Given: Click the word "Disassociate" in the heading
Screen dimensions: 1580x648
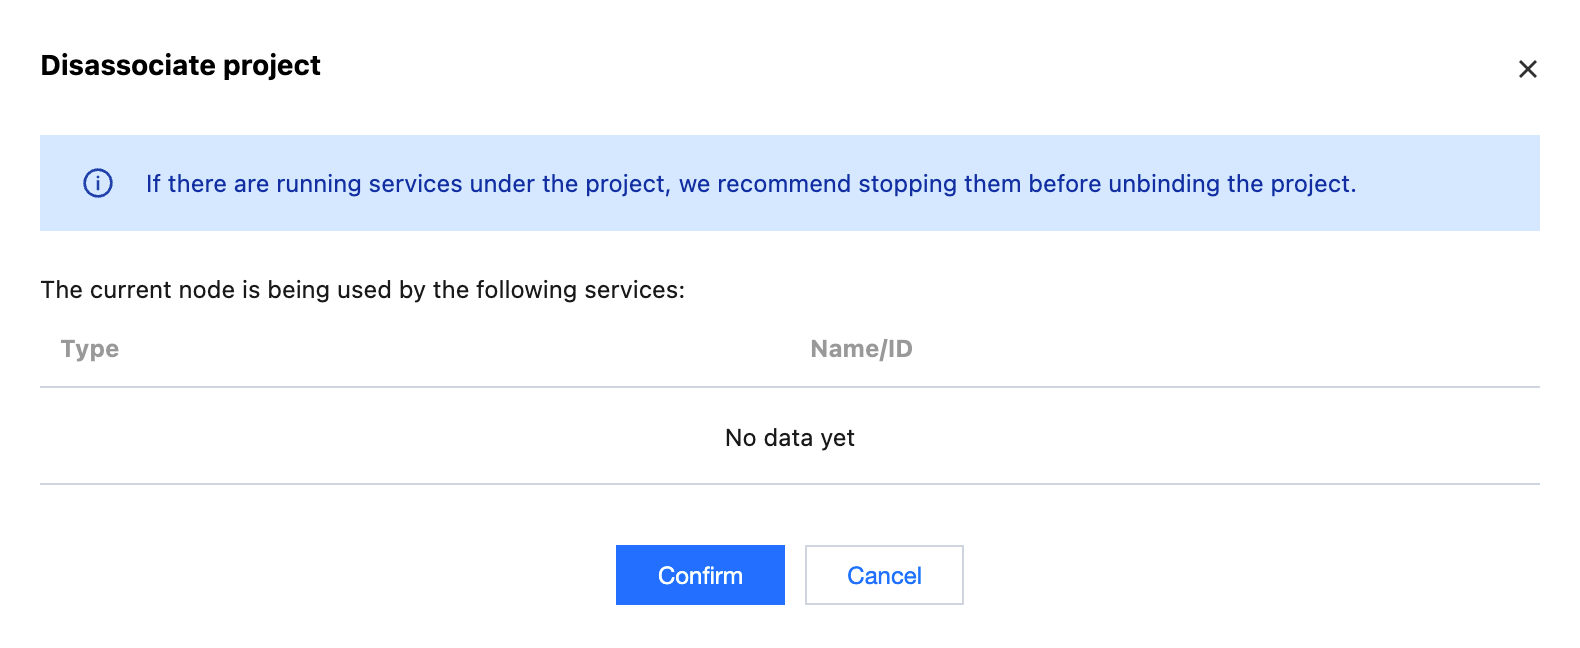Looking at the screenshot, I should 128,66.
